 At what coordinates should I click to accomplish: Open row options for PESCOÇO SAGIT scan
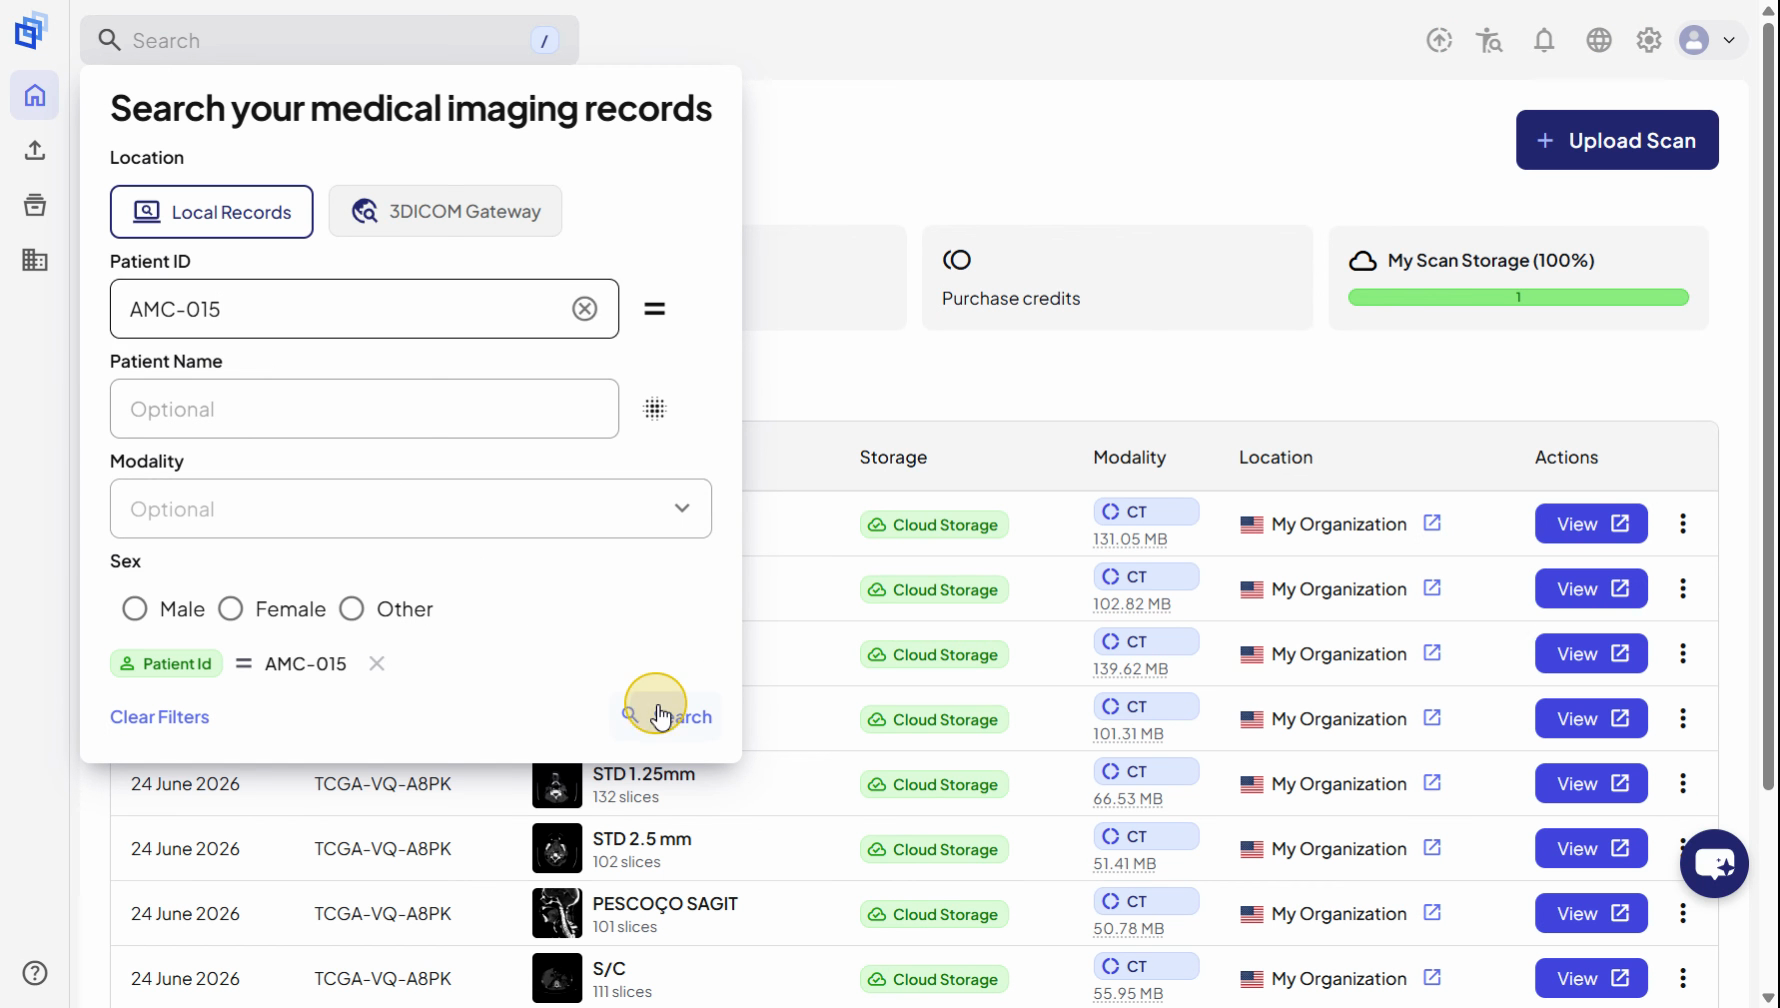(x=1683, y=914)
